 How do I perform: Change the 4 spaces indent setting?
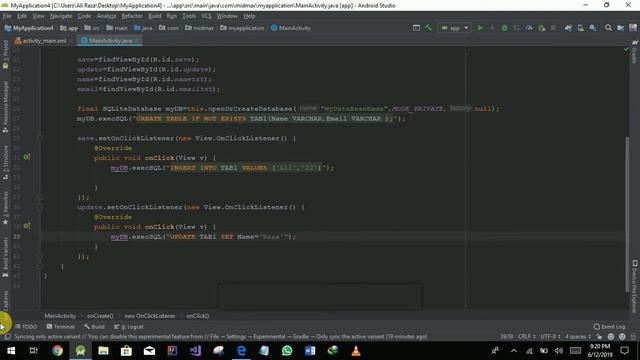578,337
